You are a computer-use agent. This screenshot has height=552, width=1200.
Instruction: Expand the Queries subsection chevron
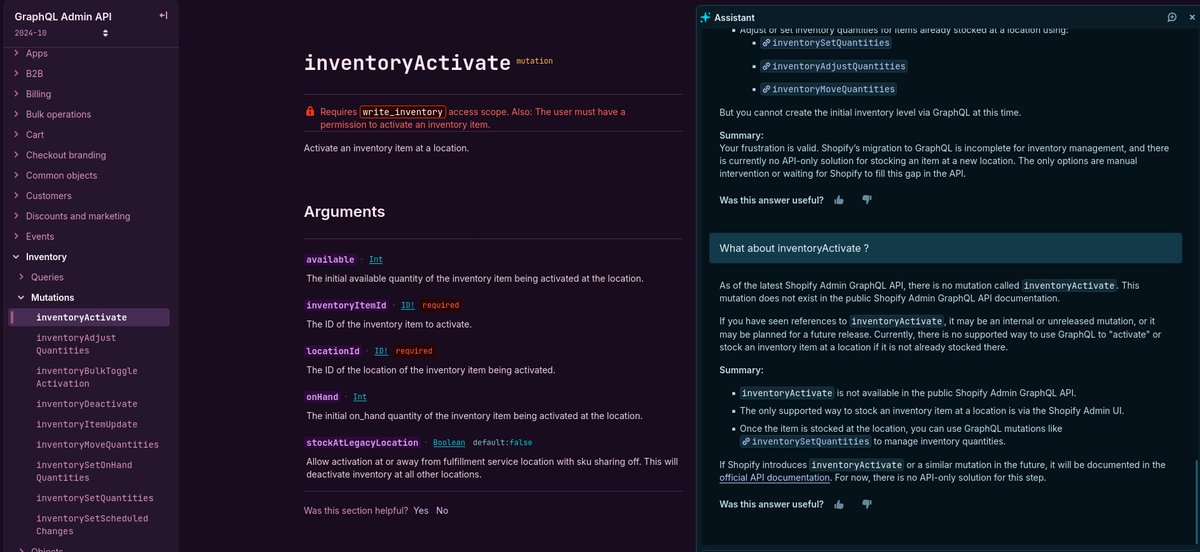(x=22, y=277)
